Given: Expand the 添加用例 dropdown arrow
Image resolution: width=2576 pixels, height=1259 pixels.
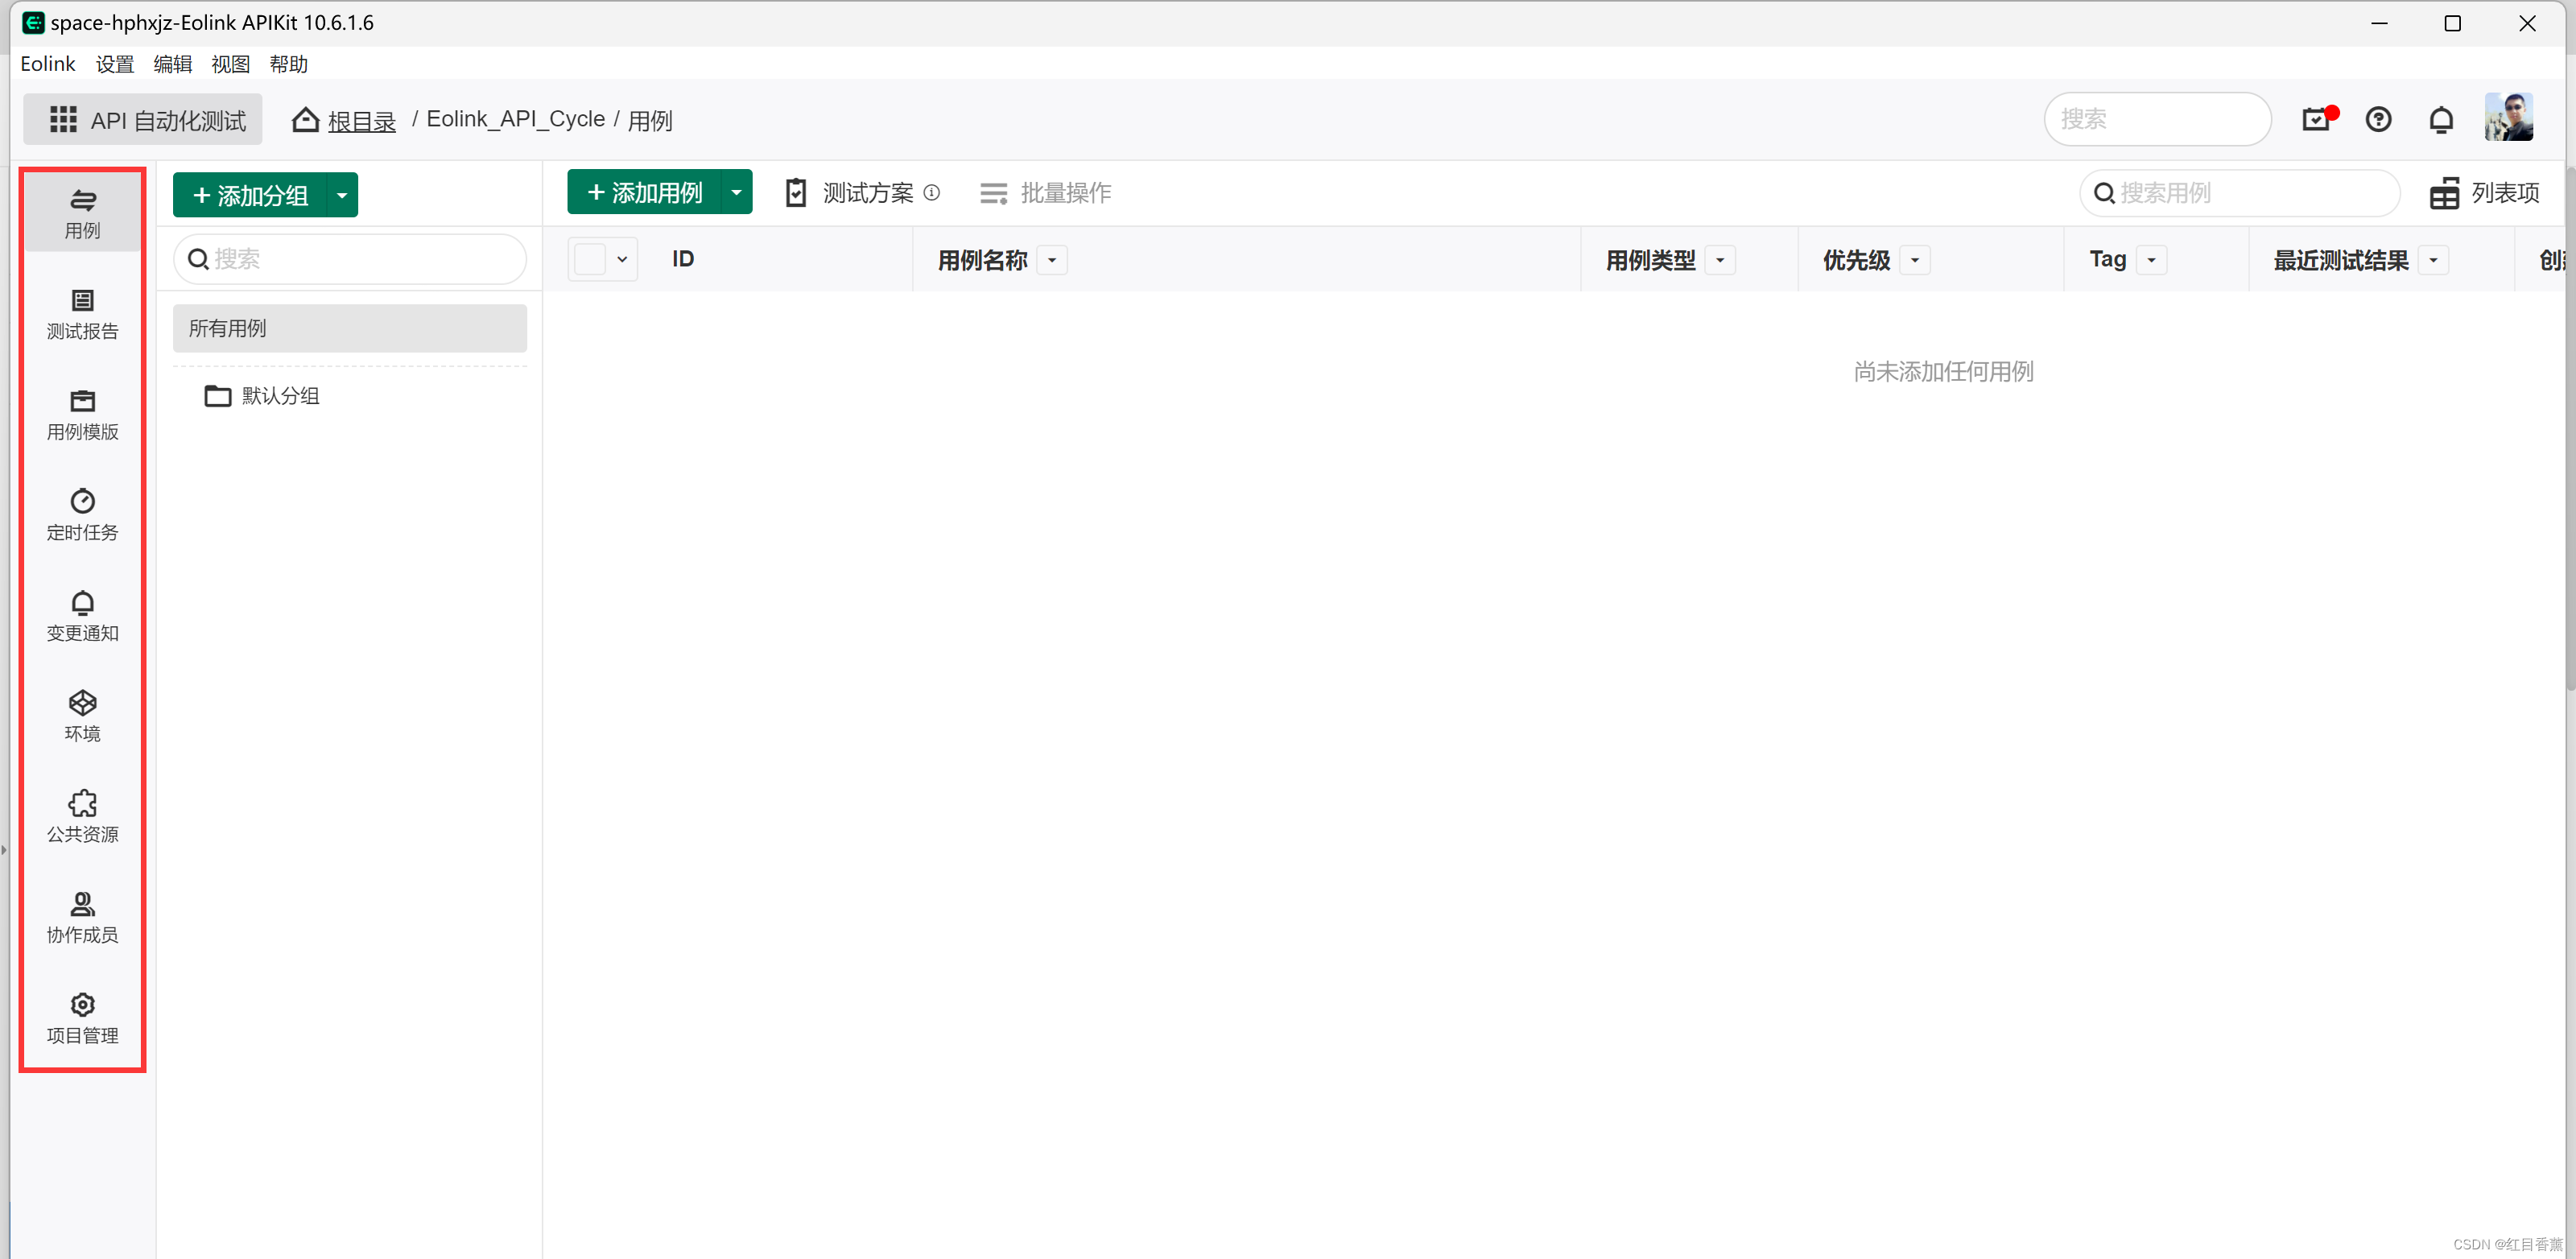Looking at the screenshot, I should 736,193.
